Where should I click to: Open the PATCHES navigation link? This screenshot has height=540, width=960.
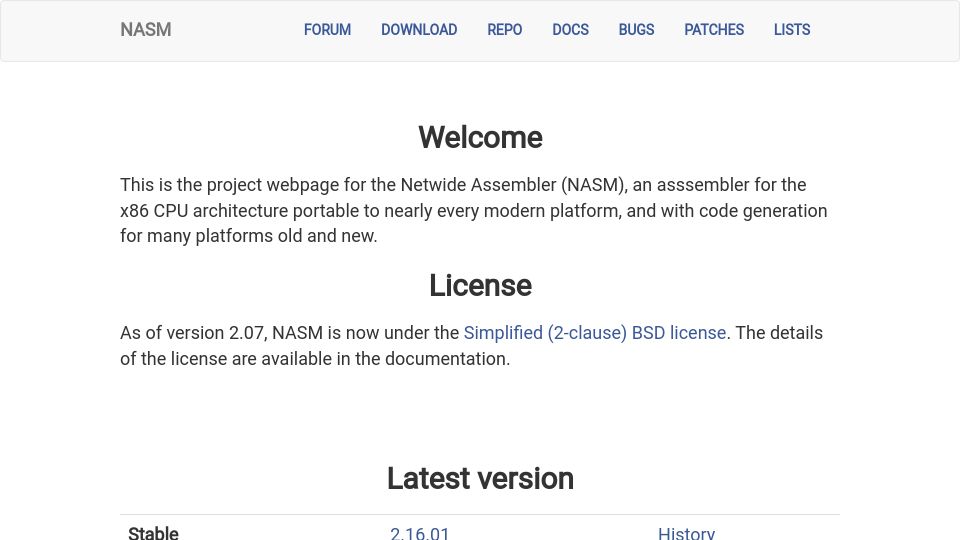click(714, 29)
